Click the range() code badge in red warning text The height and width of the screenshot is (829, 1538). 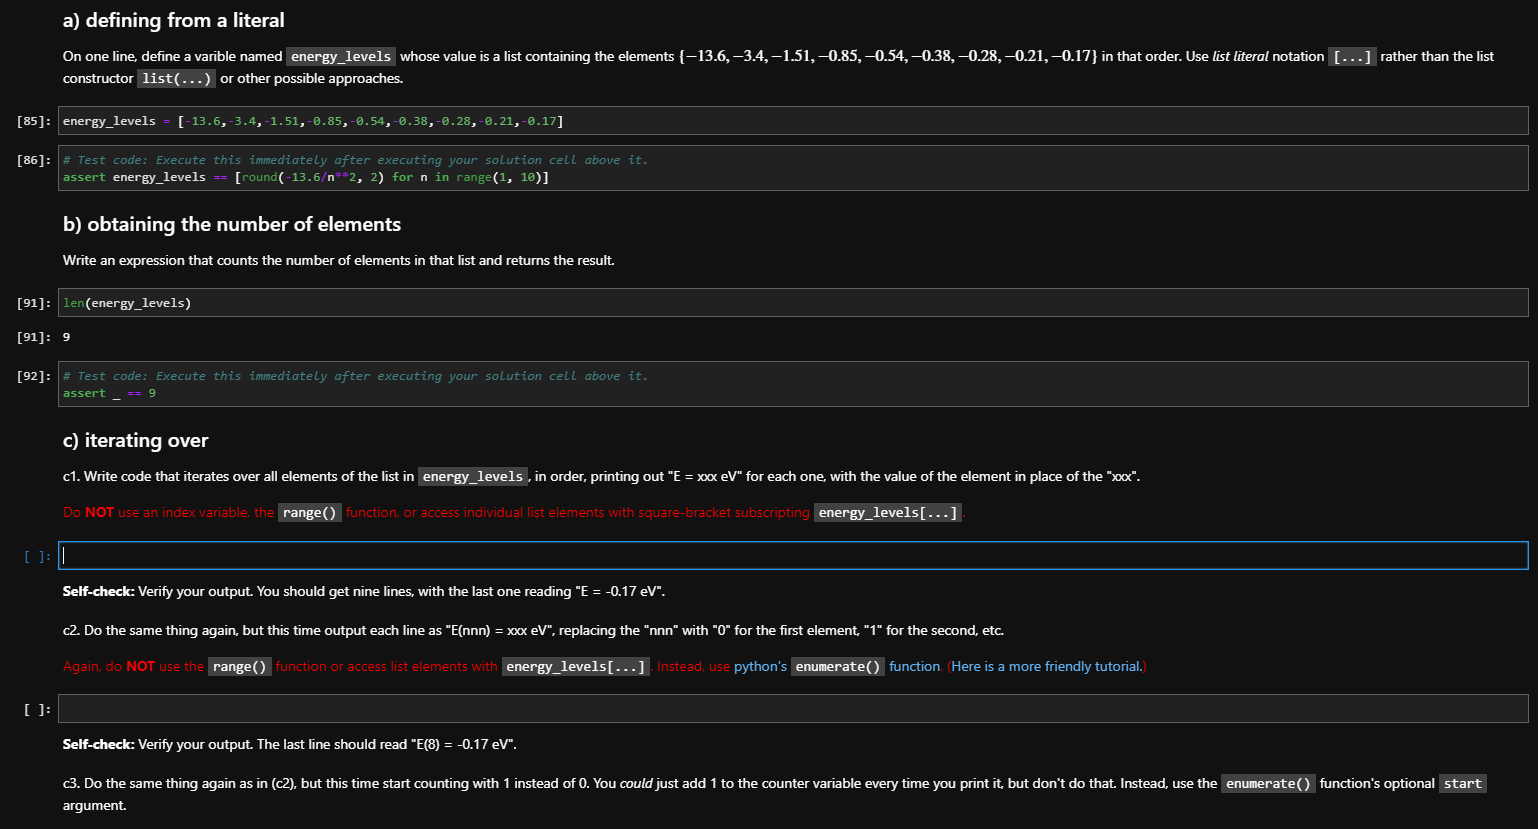310,512
